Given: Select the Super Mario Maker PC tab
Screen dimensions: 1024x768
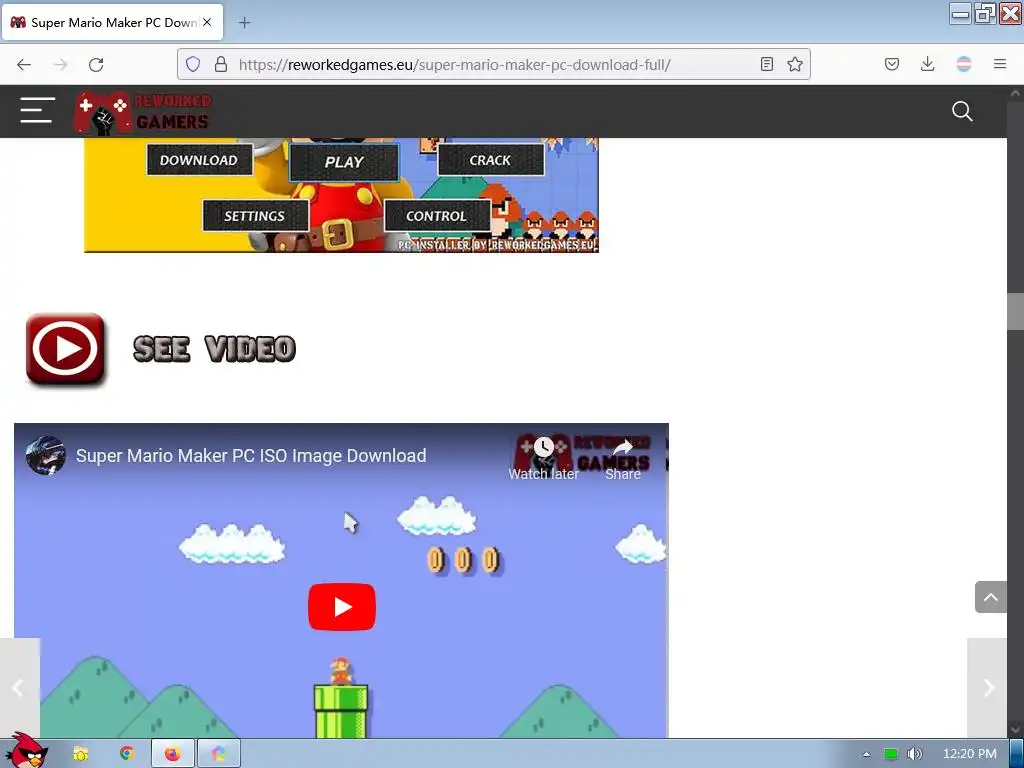Looking at the screenshot, I should click(113, 22).
